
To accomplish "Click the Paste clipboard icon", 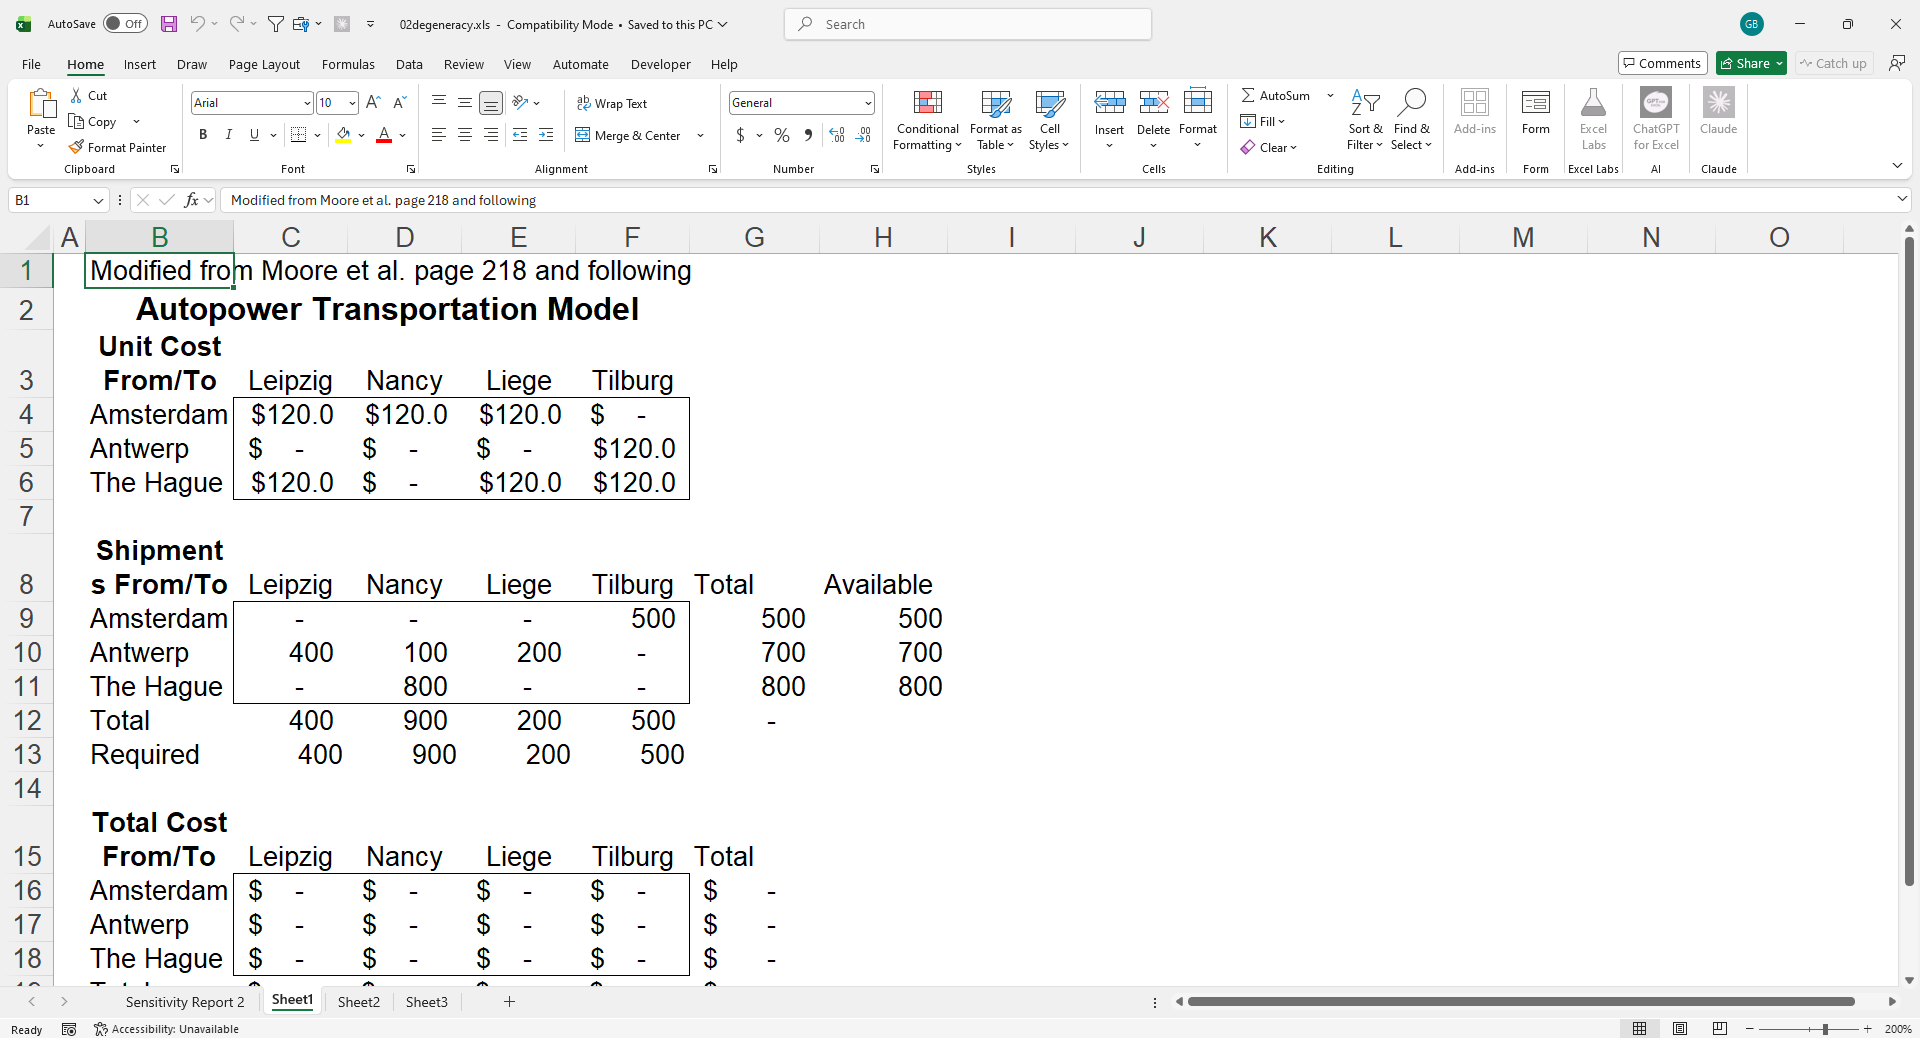I will point(41,104).
